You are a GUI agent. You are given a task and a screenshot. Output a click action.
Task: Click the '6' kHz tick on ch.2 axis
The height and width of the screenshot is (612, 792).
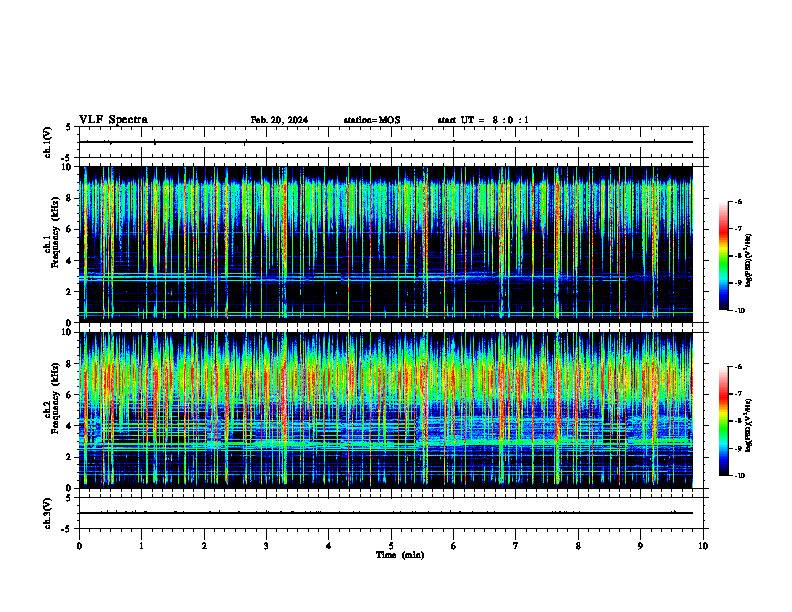tap(69, 395)
